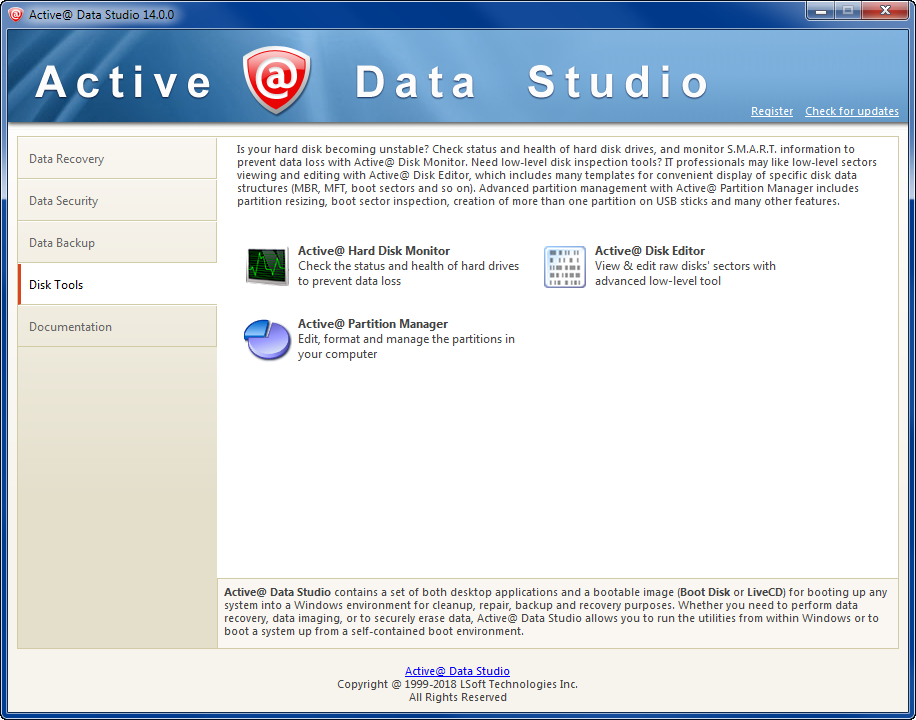
Task: Minimize the Data Studio window
Action: coord(821,12)
